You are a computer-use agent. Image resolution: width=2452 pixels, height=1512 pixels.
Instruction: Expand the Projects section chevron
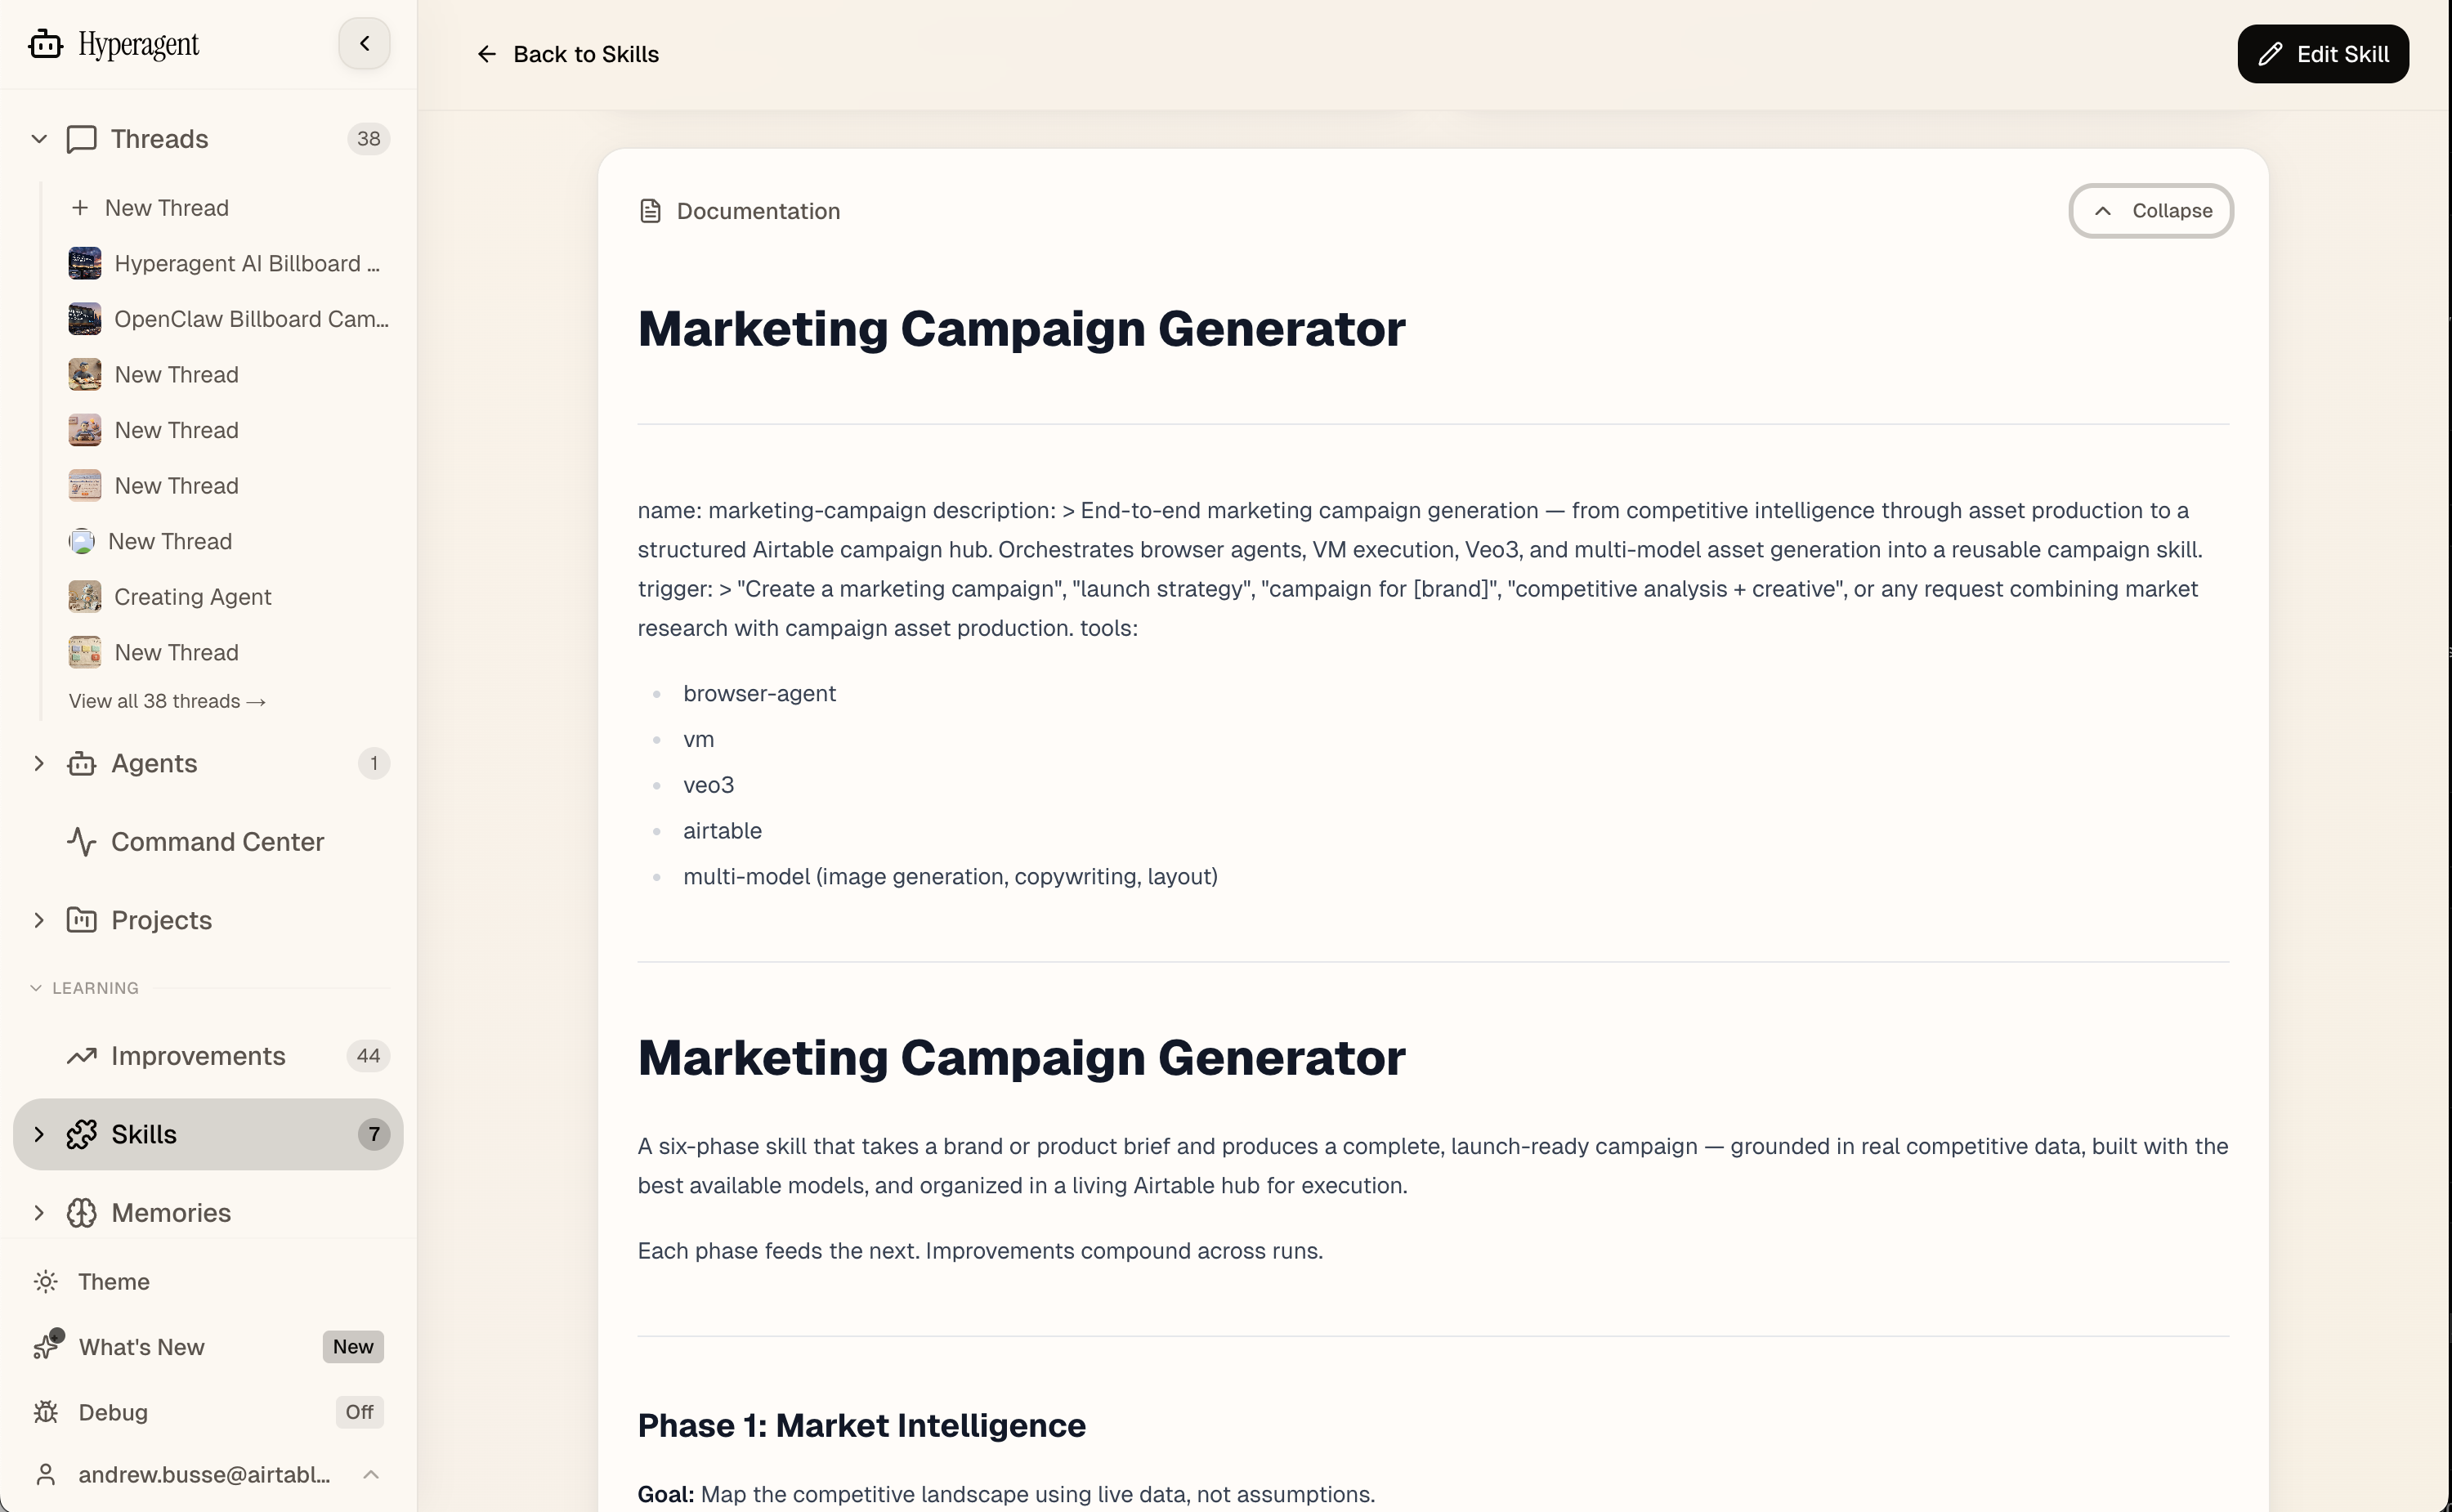click(x=39, y=920)
